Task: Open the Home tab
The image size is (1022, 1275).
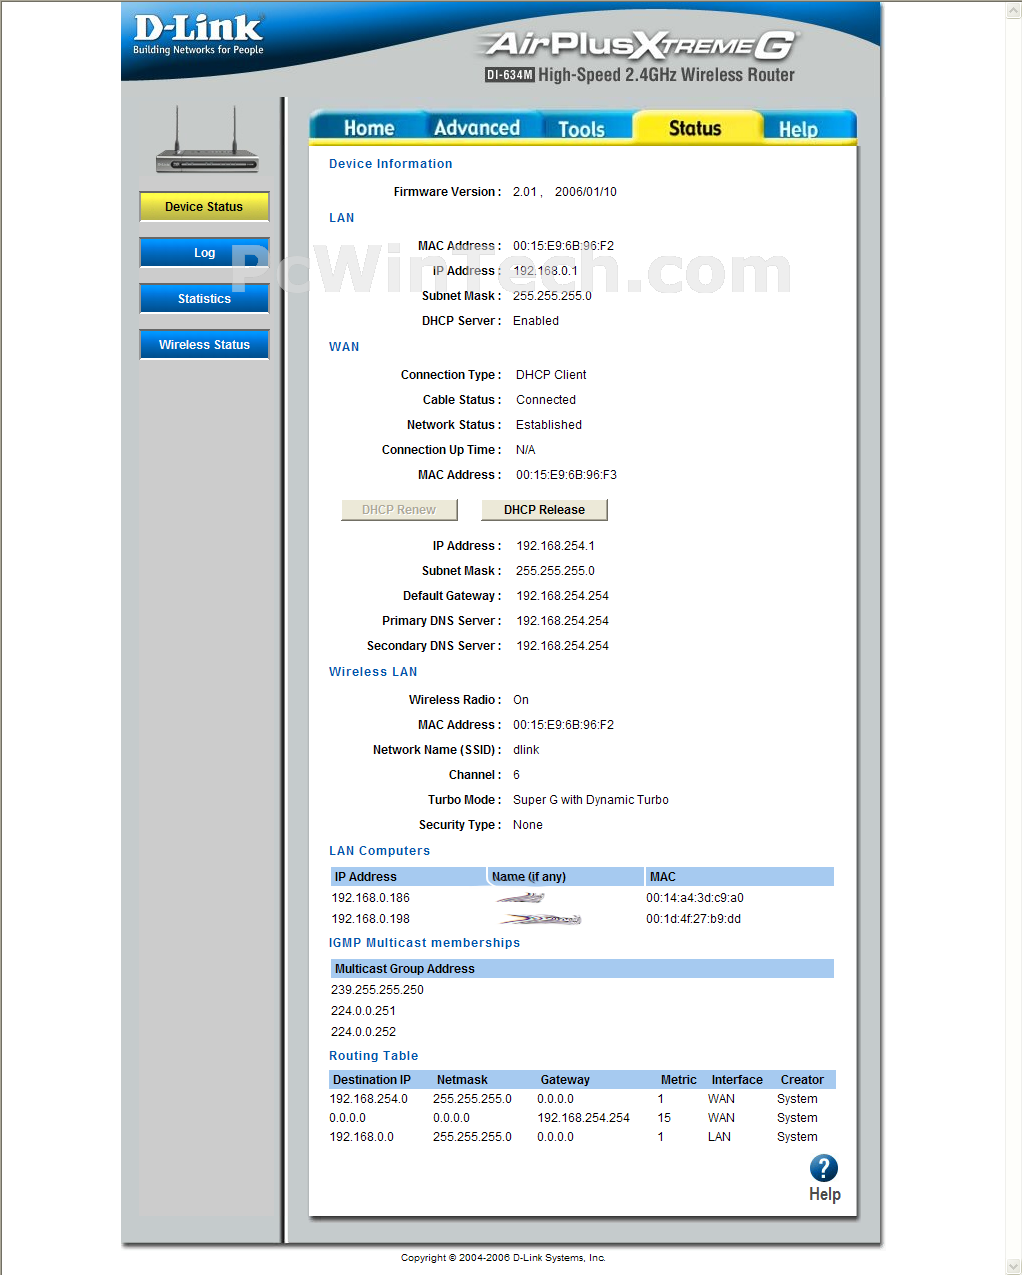Action: (369, 128)
